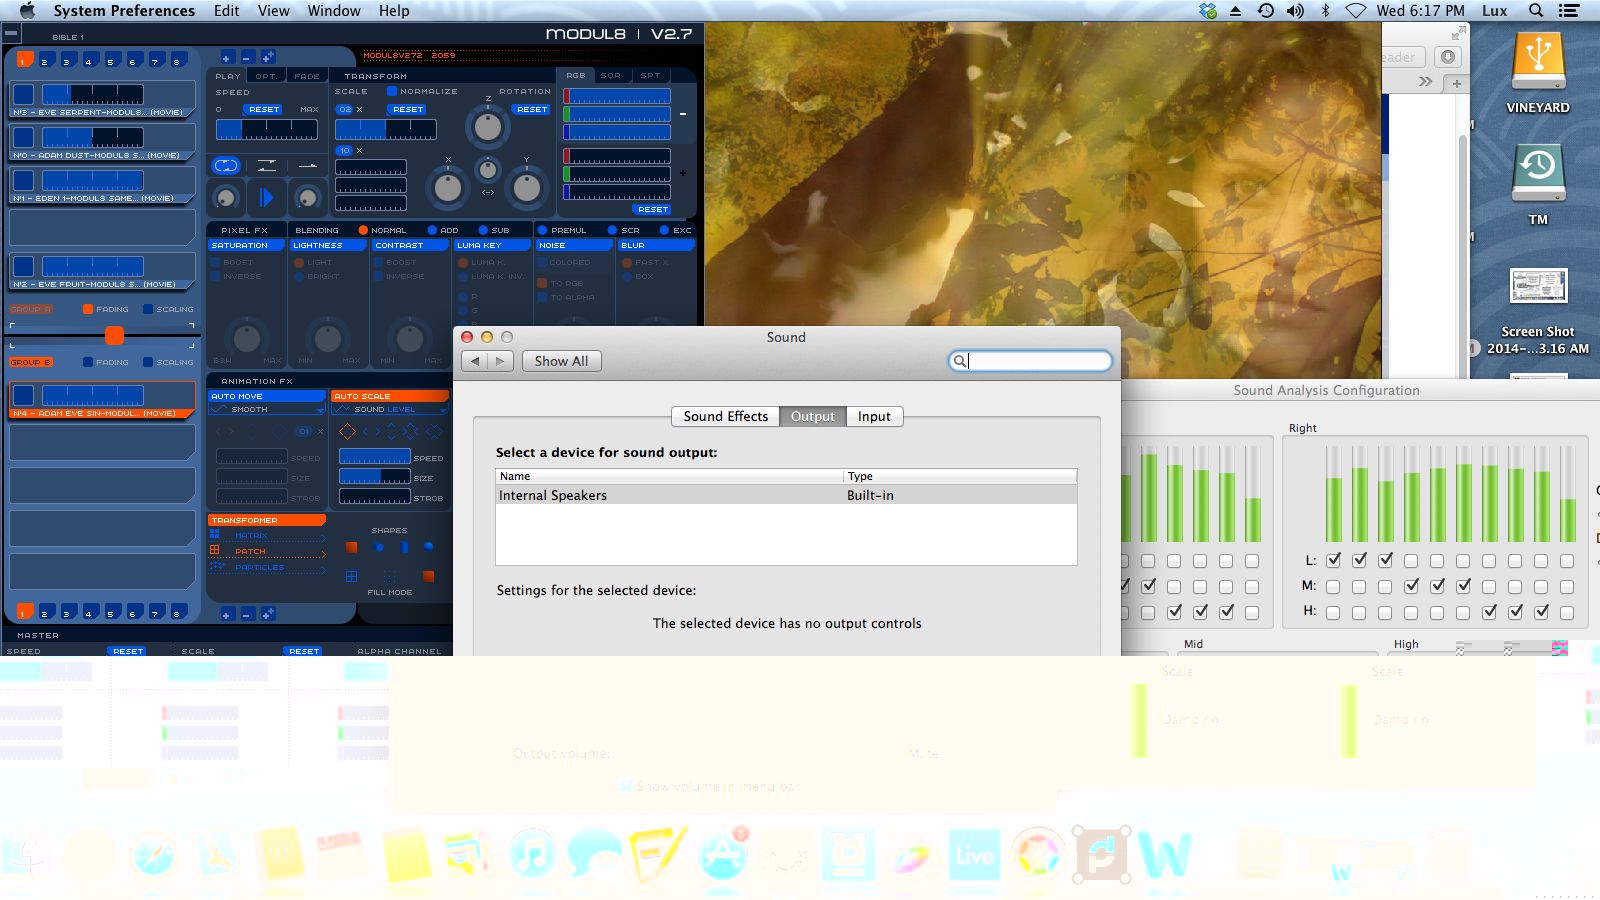This screenshot has width=1600, height=900.
Task: Open the Auto Move Smooth dropdown
Action: click(x=267, y=409)
